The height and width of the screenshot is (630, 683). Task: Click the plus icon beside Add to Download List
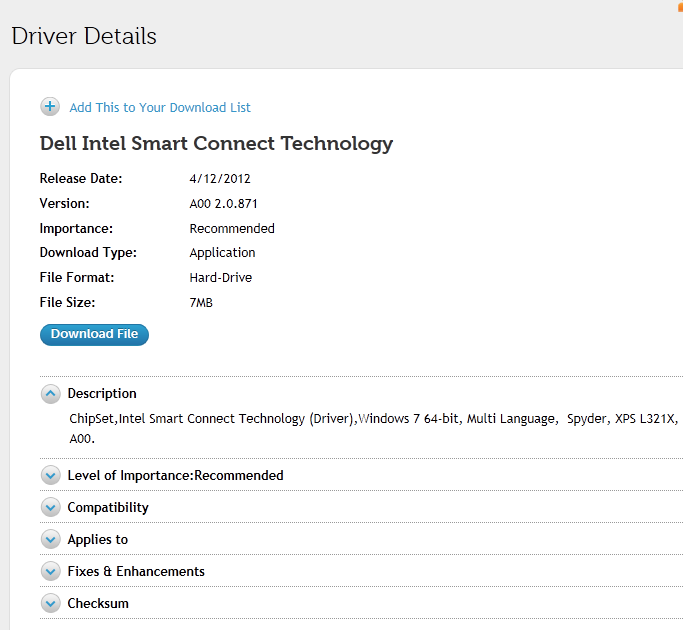pos(50,107)
